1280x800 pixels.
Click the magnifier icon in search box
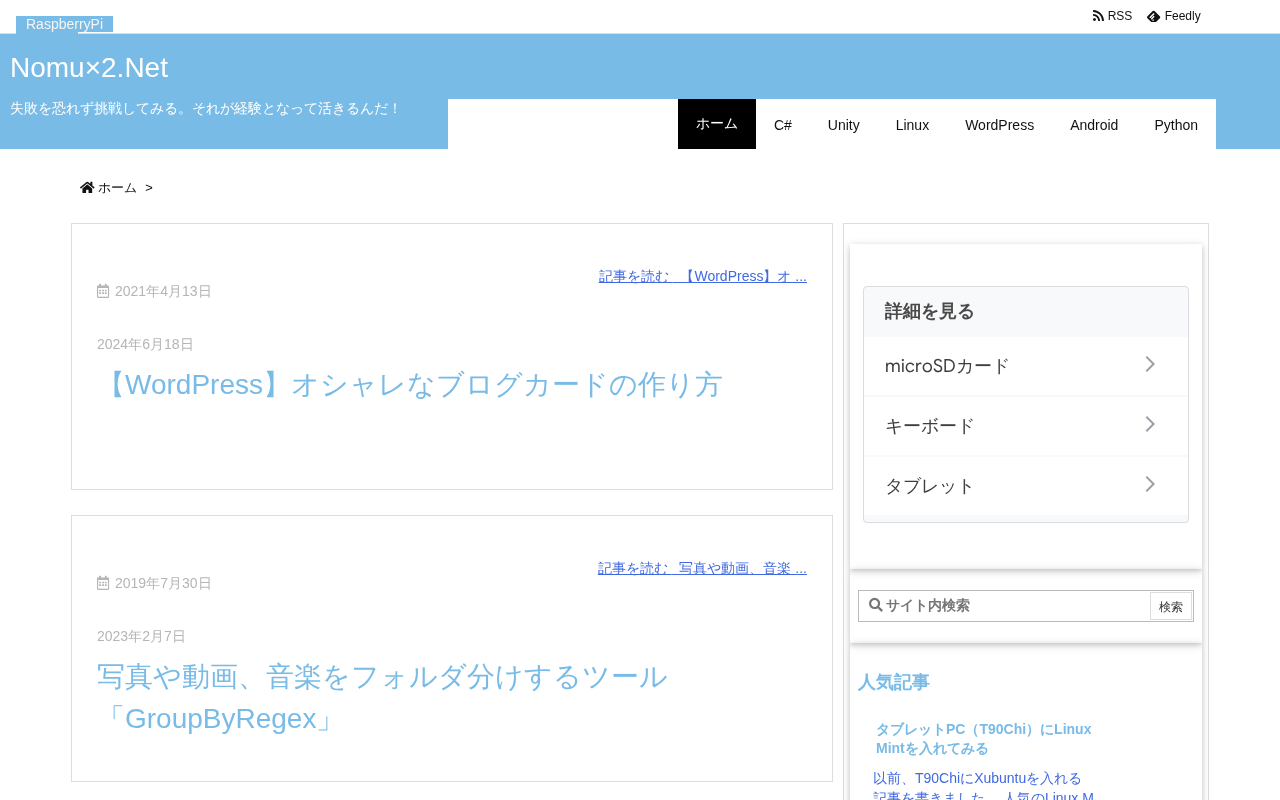coord(876,605)
